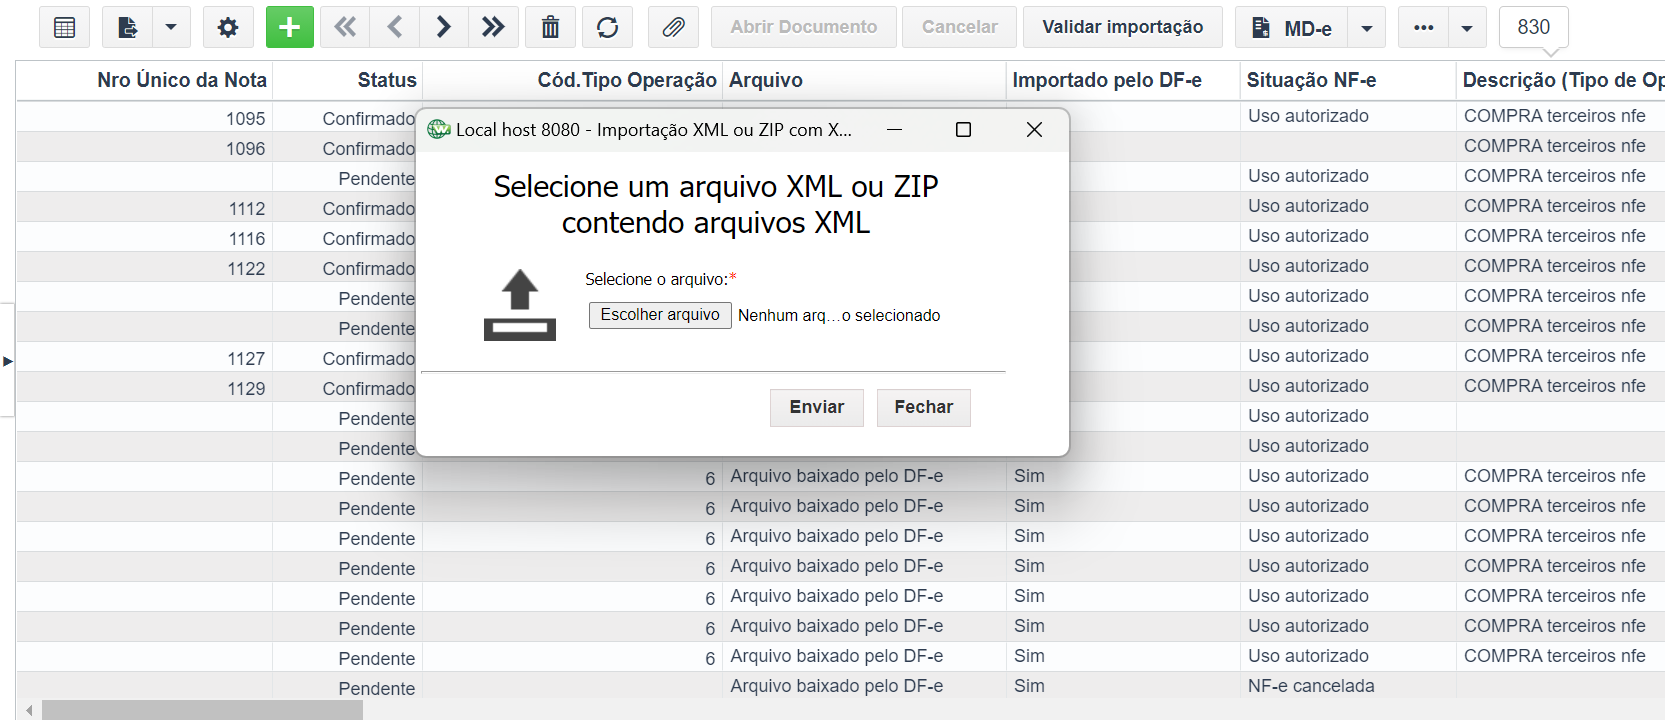Sort by Nro Único da Nota column
The width and height of the screenshot is (1665, 720).
pos(145,80)
